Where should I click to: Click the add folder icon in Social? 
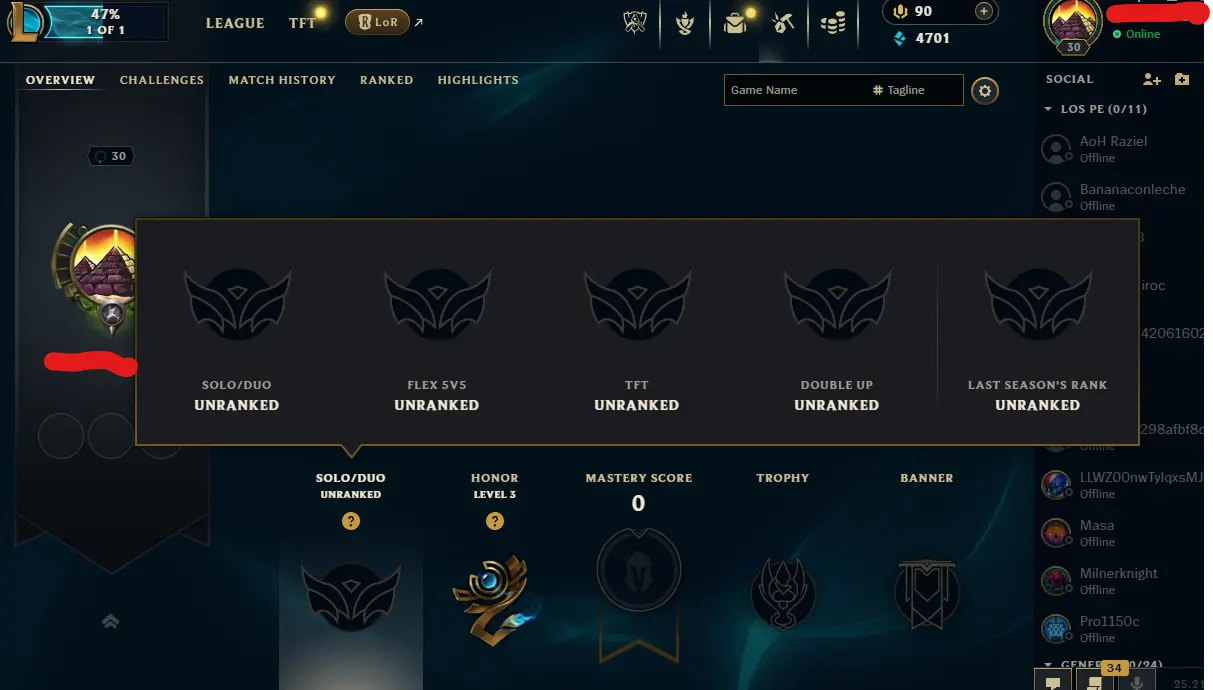click(1182, 79)
